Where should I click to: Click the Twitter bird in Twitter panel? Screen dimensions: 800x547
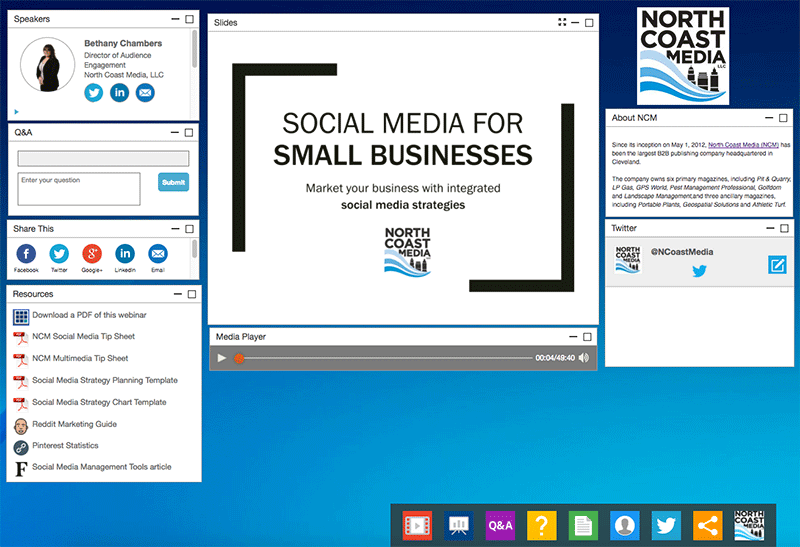click(x=699, y=270)
